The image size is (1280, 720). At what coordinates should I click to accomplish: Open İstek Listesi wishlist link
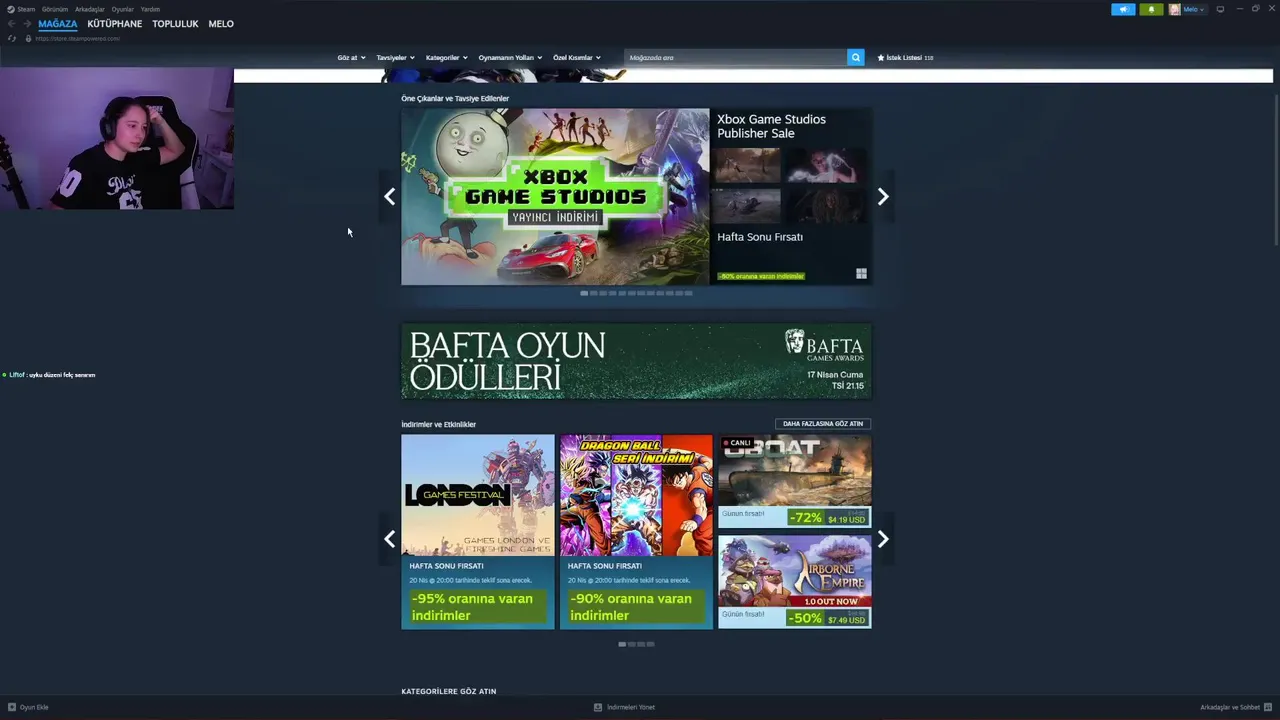pyautogui.click(x=905, y=58)
